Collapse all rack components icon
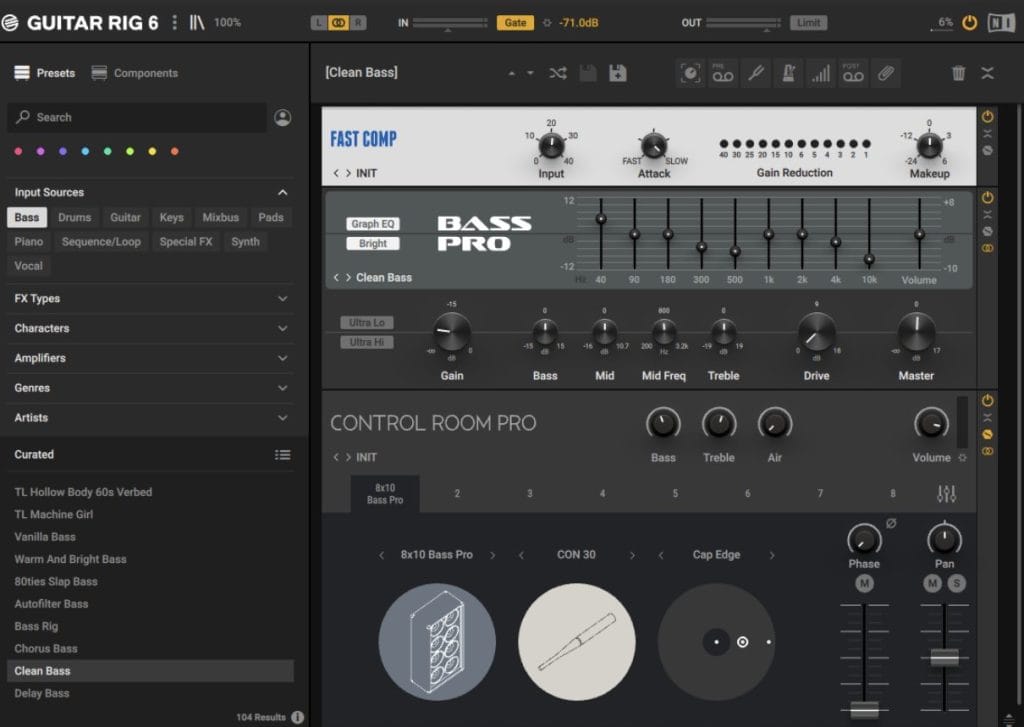Screen dimensions: 1024x727 987,73
